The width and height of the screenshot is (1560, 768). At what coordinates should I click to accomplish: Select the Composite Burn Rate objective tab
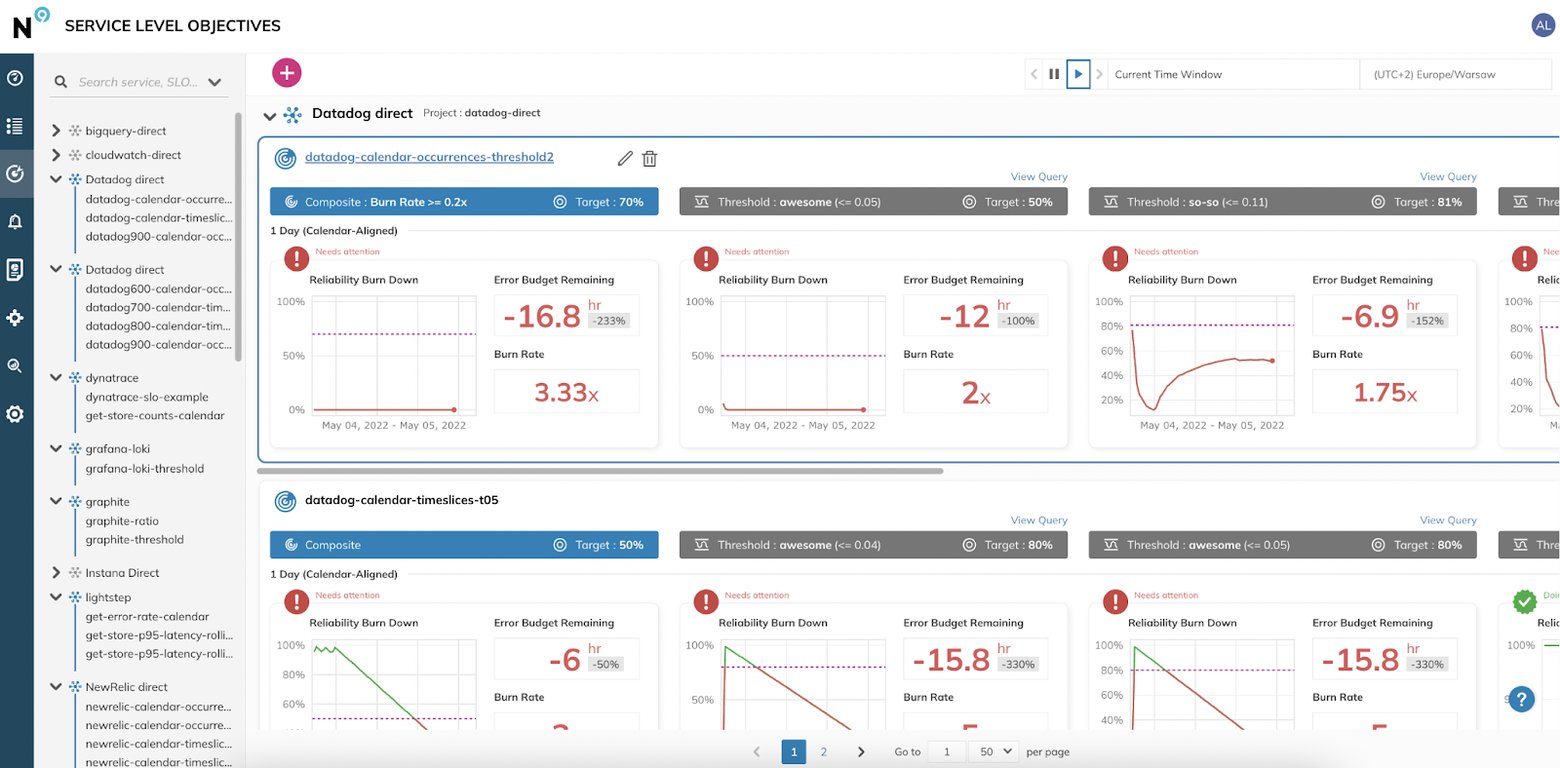point(464,202)
